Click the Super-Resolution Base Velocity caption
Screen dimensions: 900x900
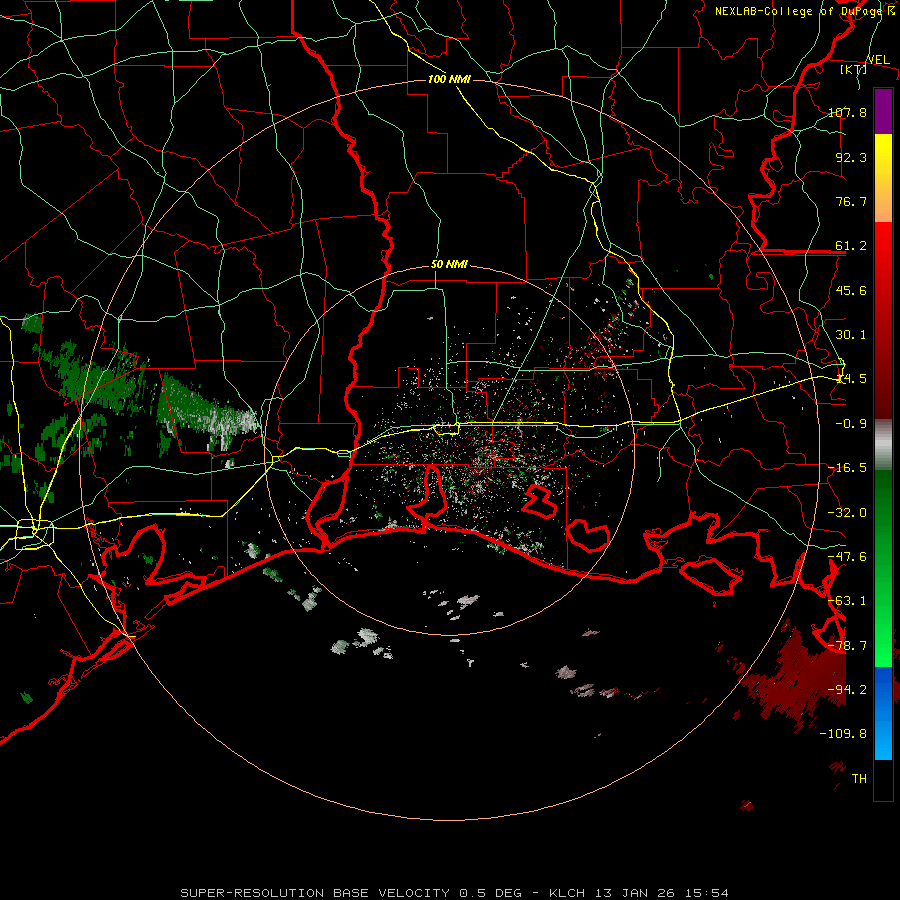[x=455, y=893]
